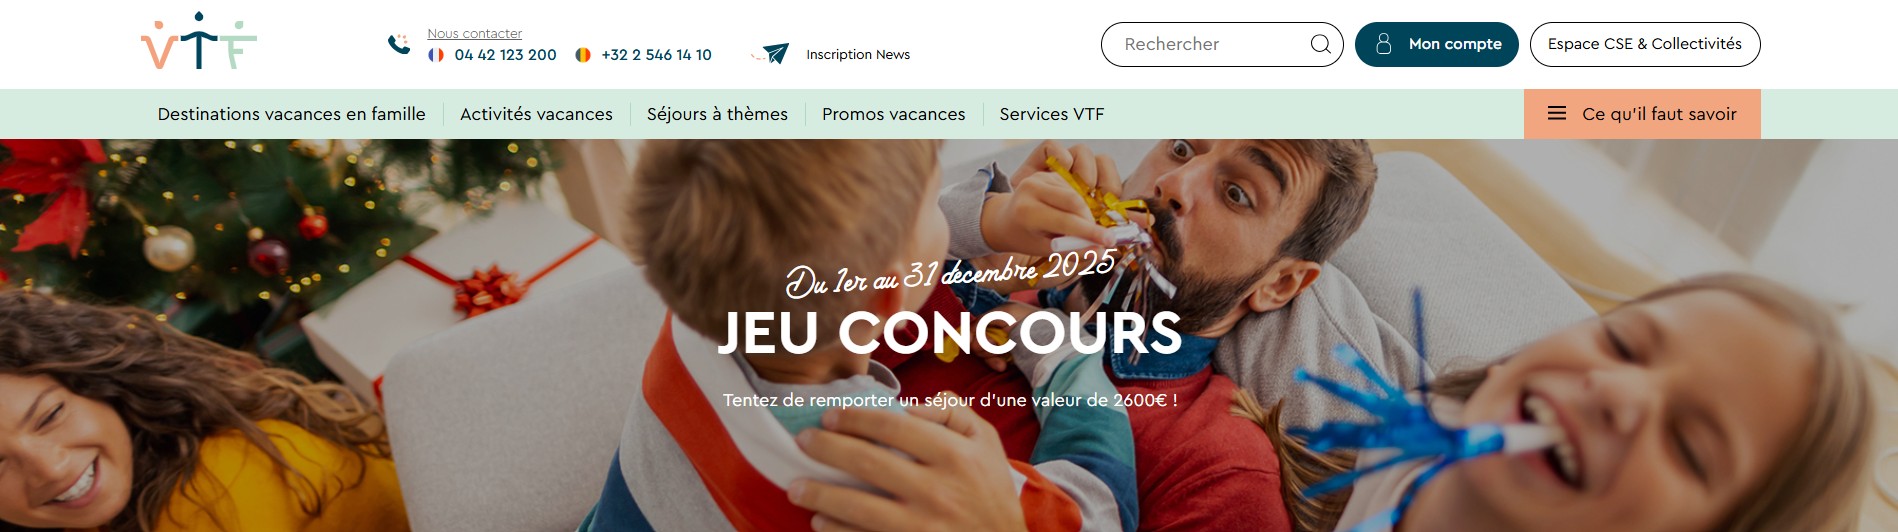Open Activités vacances menu

click(x=536, y=114)
